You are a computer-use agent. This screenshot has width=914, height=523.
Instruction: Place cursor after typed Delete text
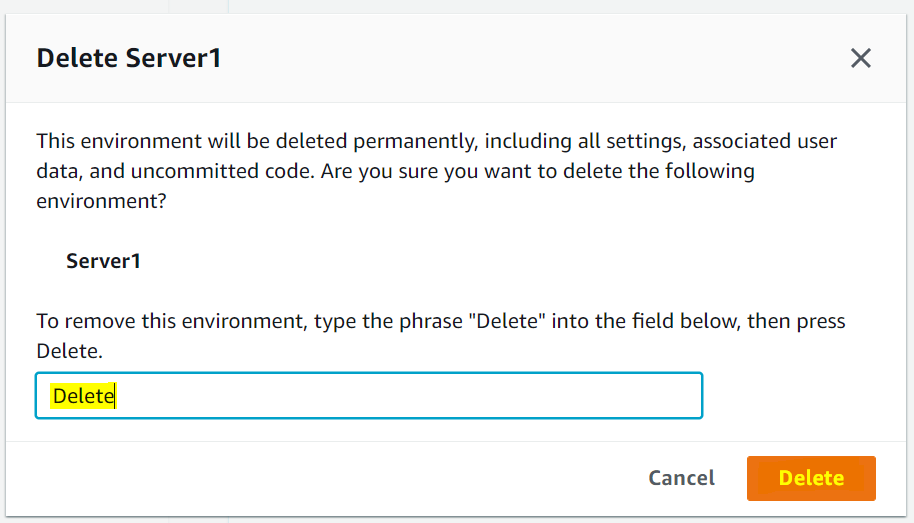tap(117, 397)
